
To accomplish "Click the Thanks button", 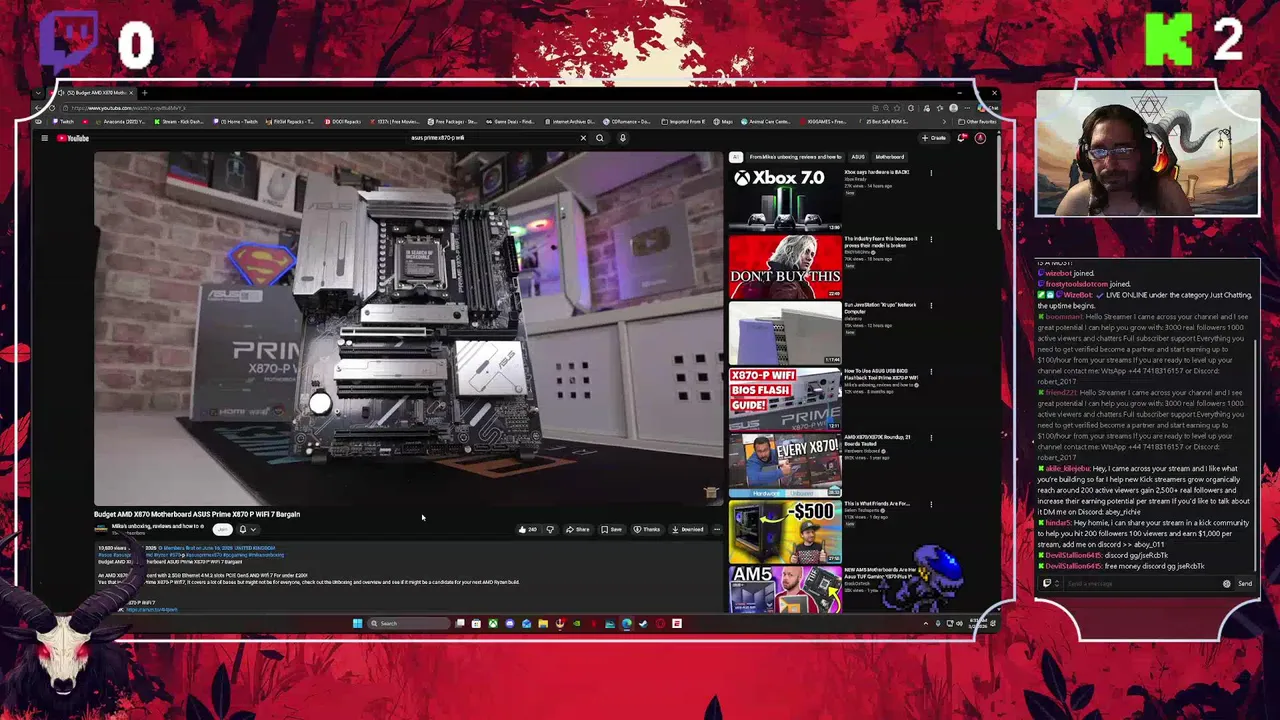I will [x=647, y=529].
